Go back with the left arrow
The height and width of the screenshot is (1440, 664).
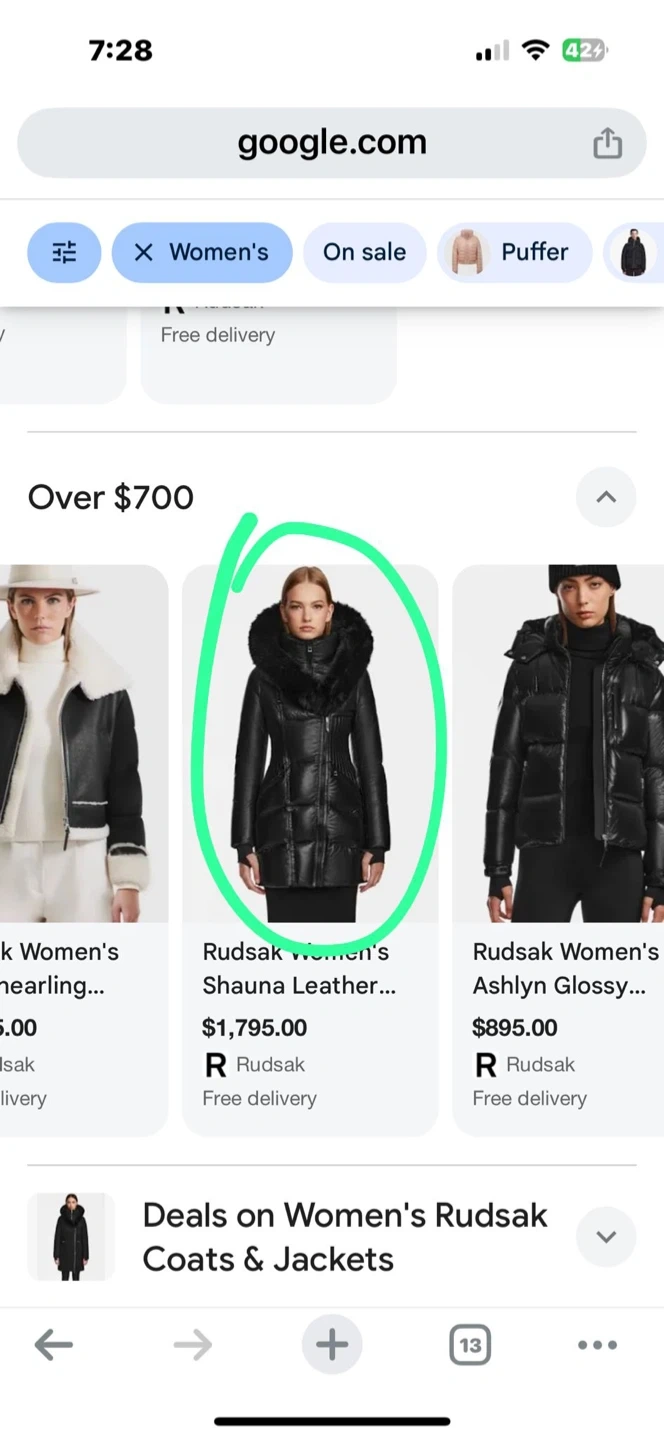tap(54, 1345)
